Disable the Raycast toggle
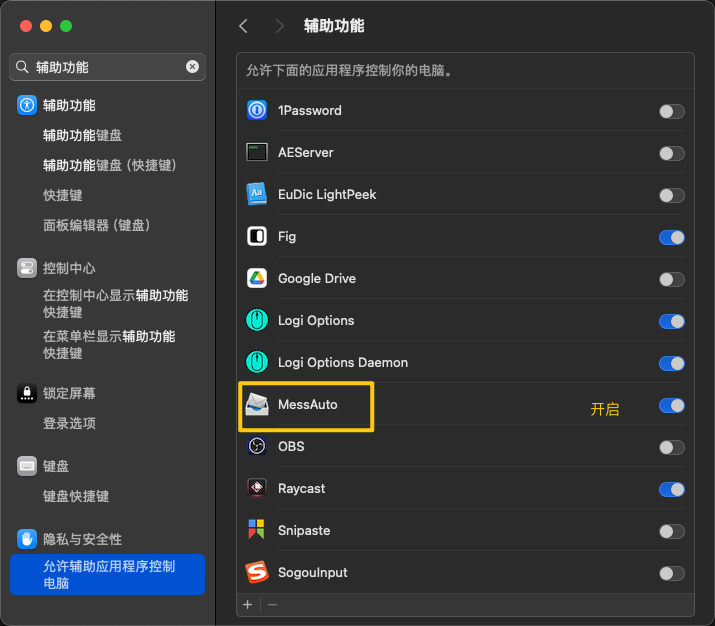 click(671, 489)
